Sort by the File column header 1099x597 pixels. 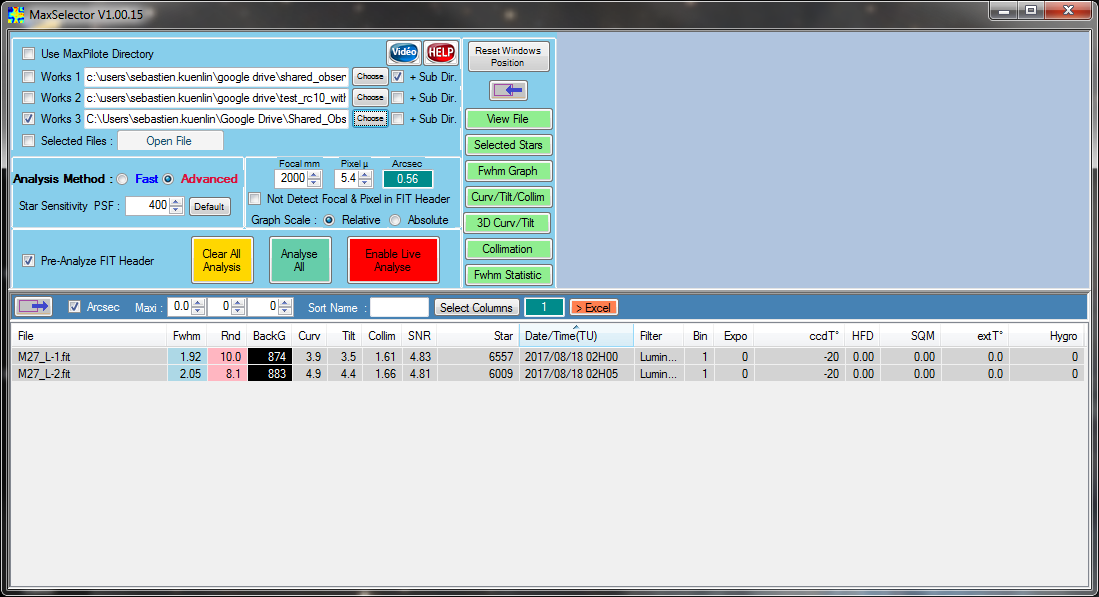pos(90,336)
